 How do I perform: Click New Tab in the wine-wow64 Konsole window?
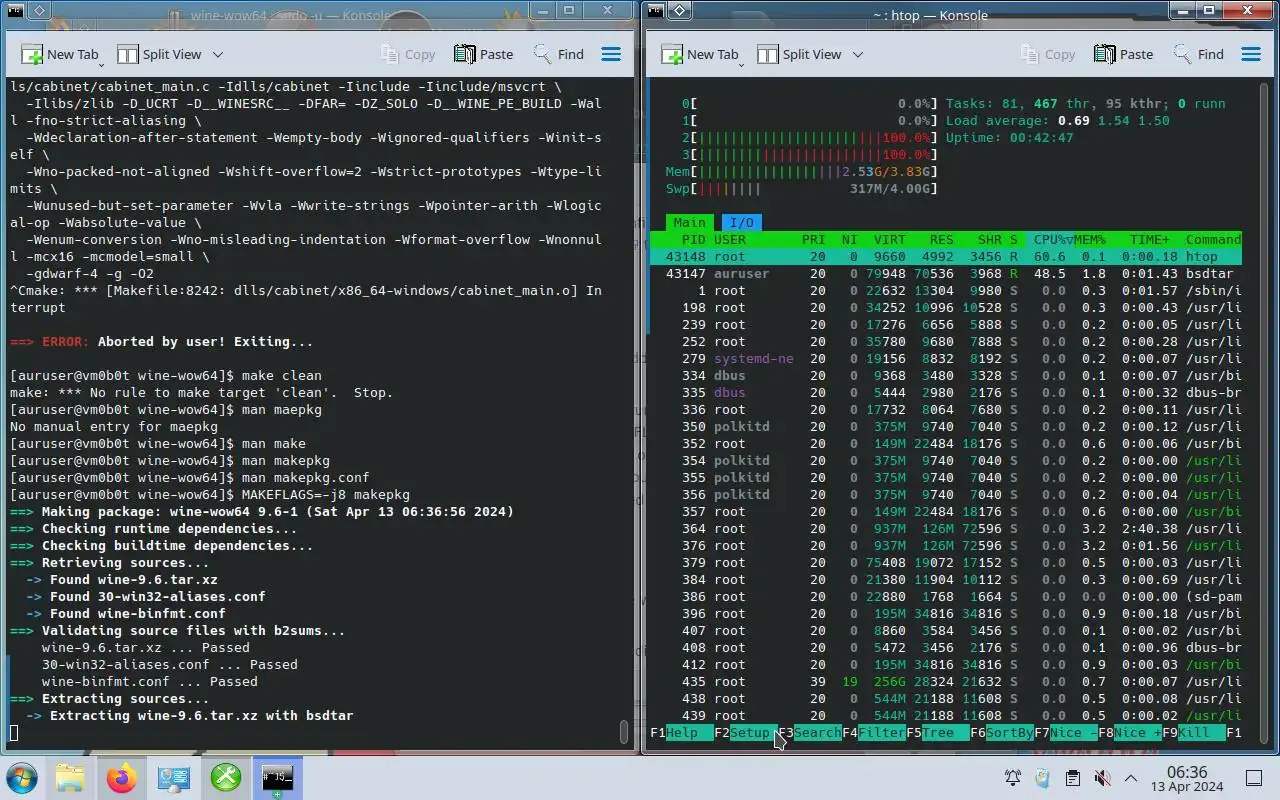tap(61, 54)
